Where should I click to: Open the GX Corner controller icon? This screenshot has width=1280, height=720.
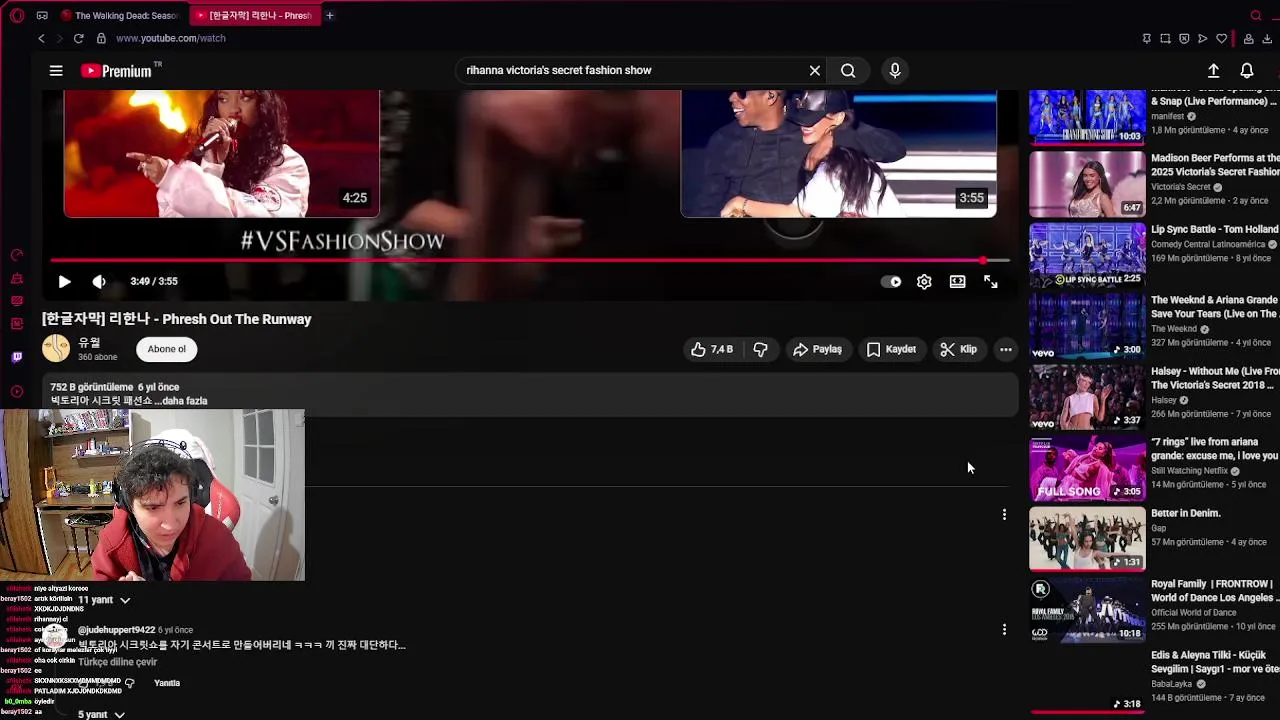pos(42,15)
